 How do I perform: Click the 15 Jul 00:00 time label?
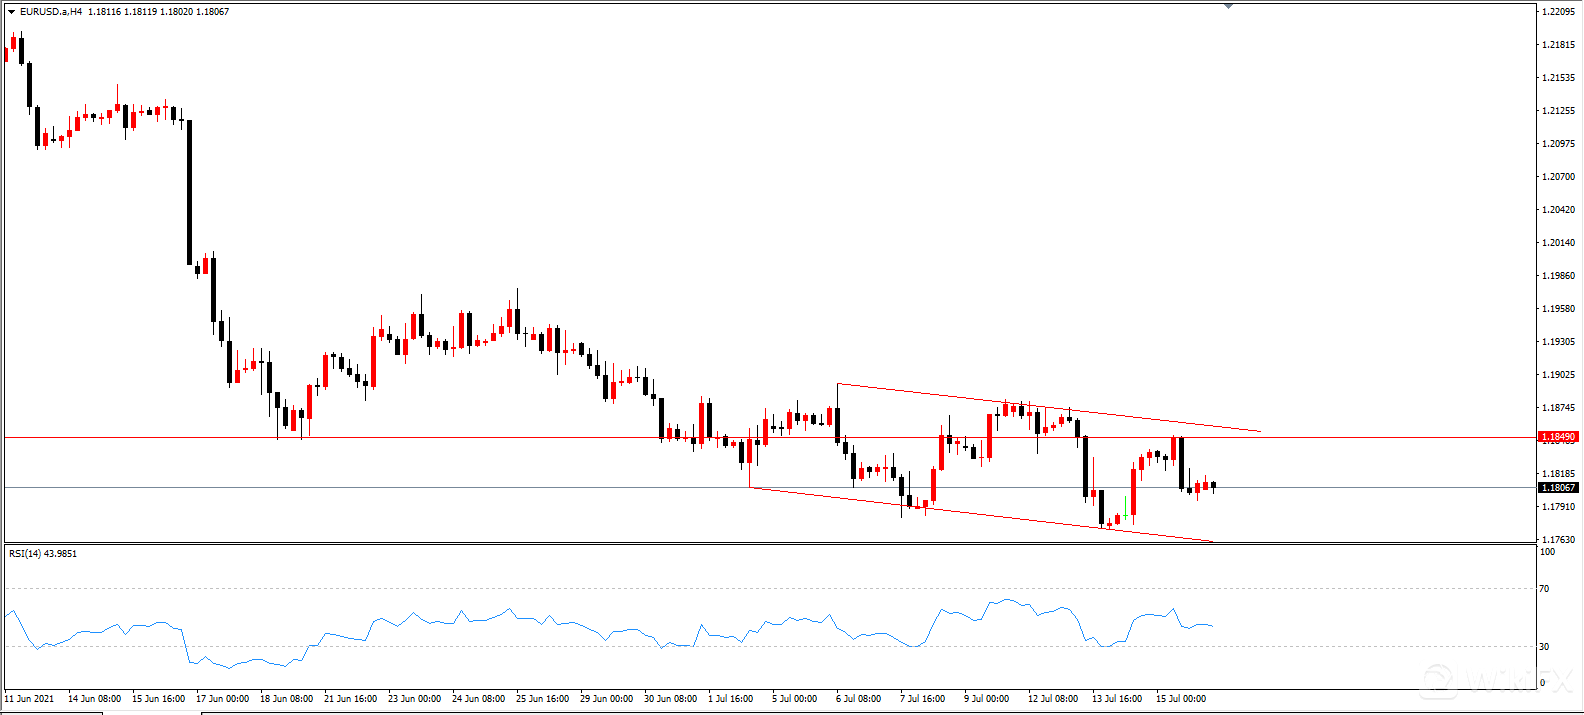pos(1181,699)
